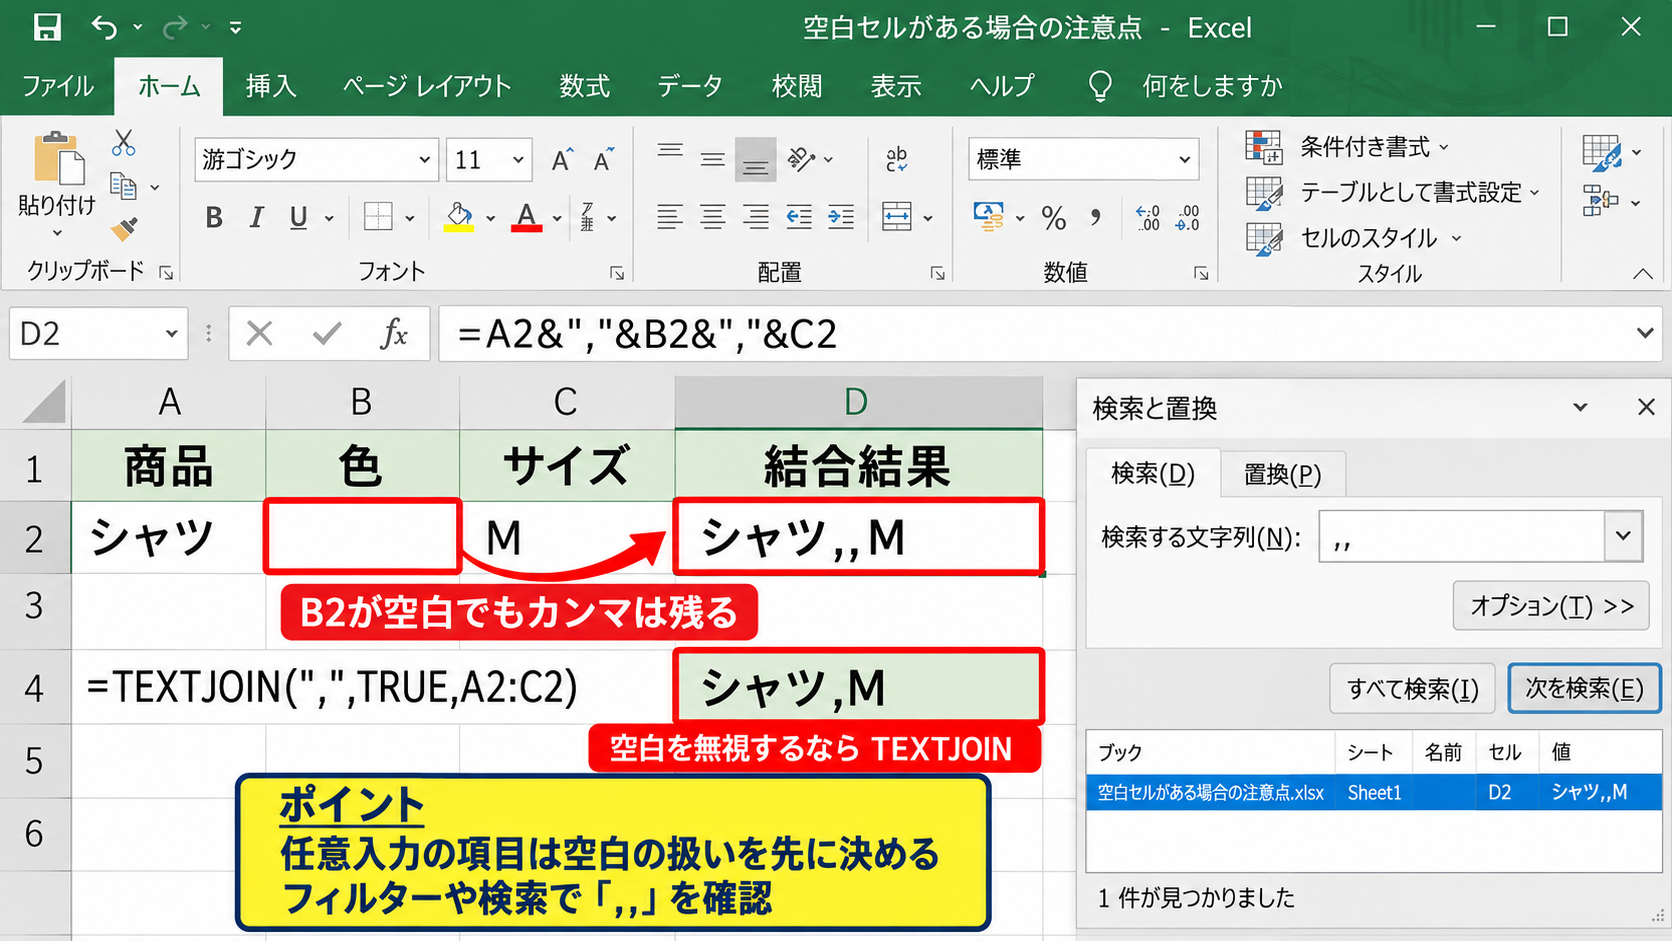
Task: Increase indent
Action: [841, 216]
